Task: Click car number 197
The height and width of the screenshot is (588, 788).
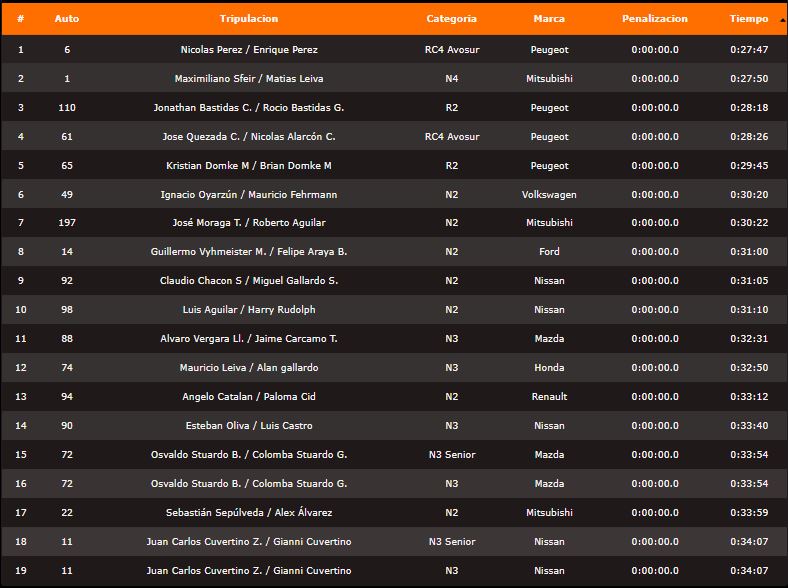Action: tap(67, 223)
